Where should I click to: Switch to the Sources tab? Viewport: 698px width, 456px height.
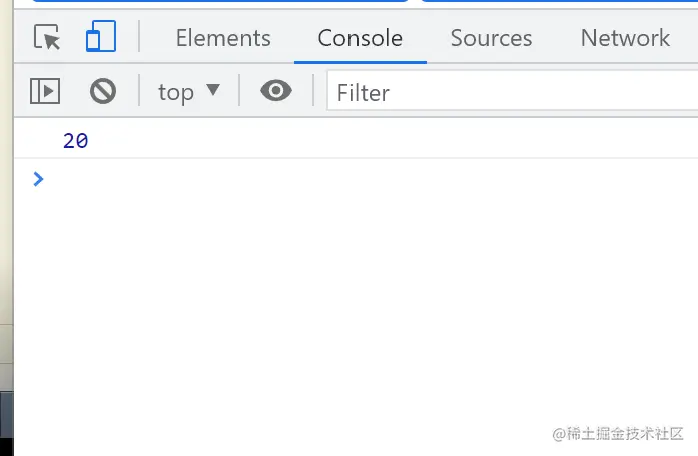click(491, 38)
